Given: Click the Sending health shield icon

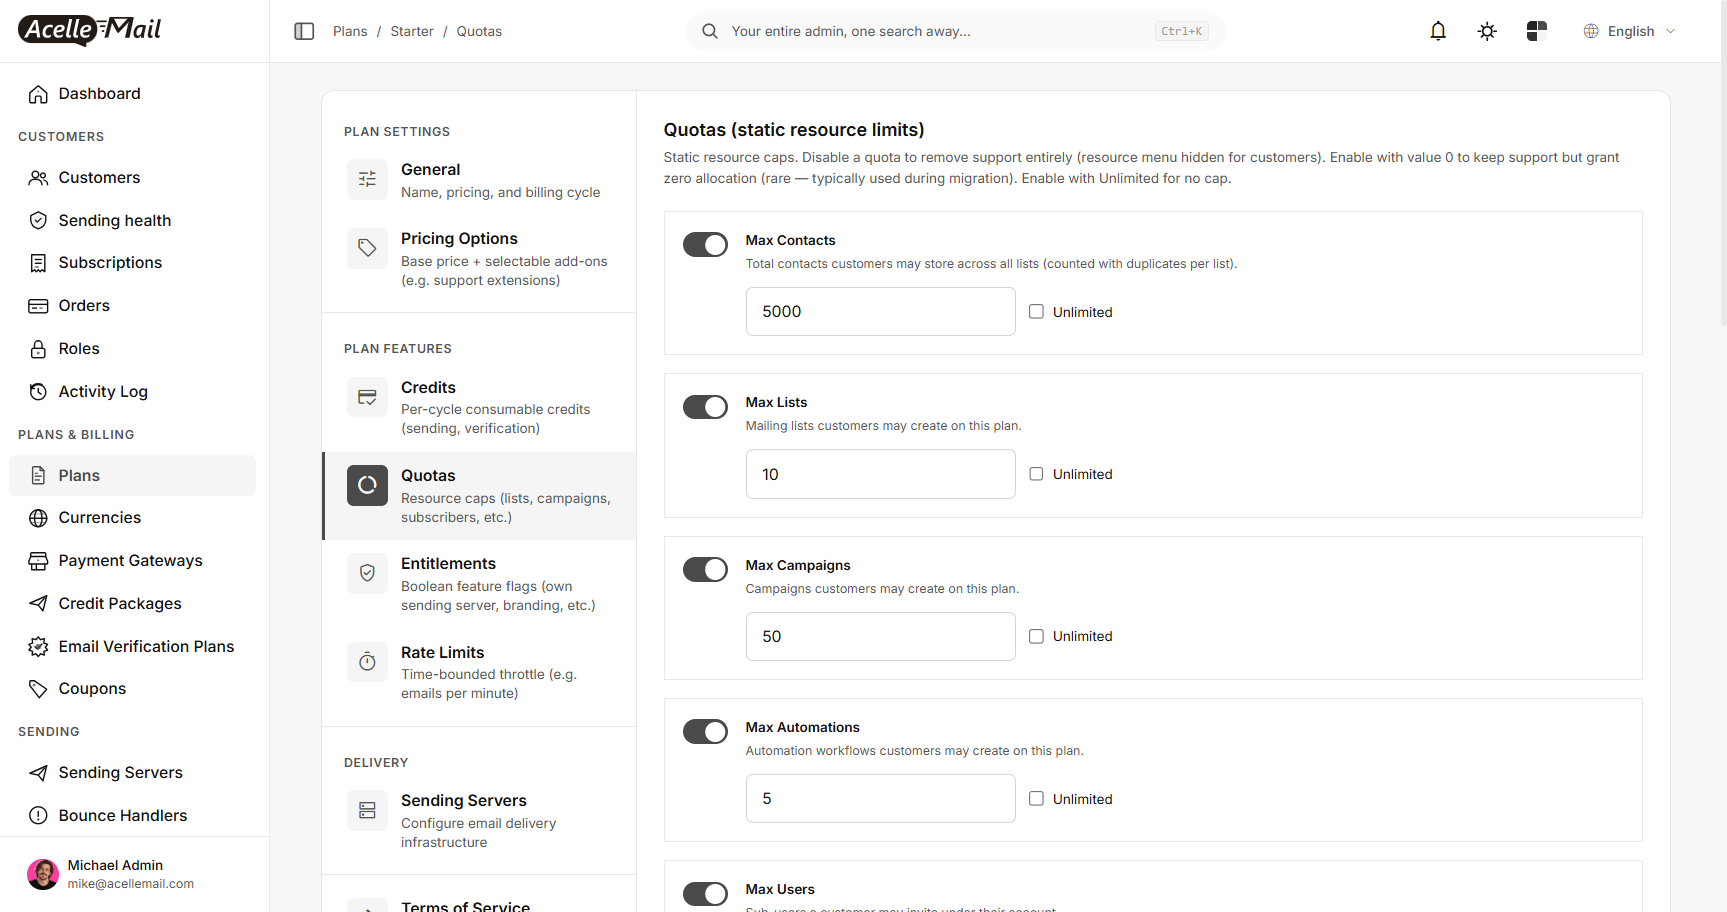Looking at the screenshot, I should pyautogui.click(x=38, y=220).
